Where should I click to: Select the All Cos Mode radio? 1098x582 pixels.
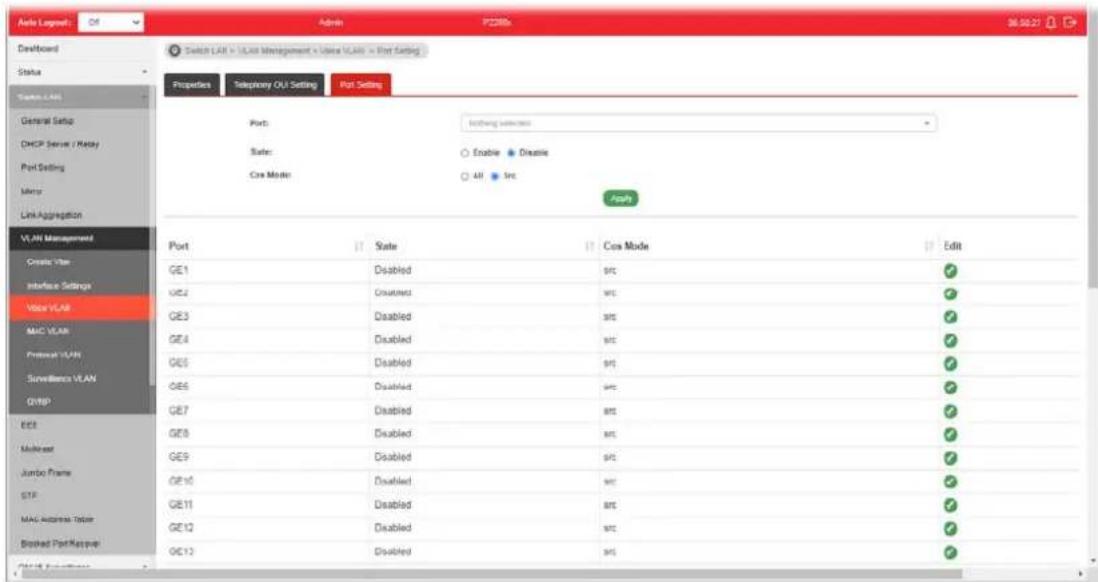464,176
